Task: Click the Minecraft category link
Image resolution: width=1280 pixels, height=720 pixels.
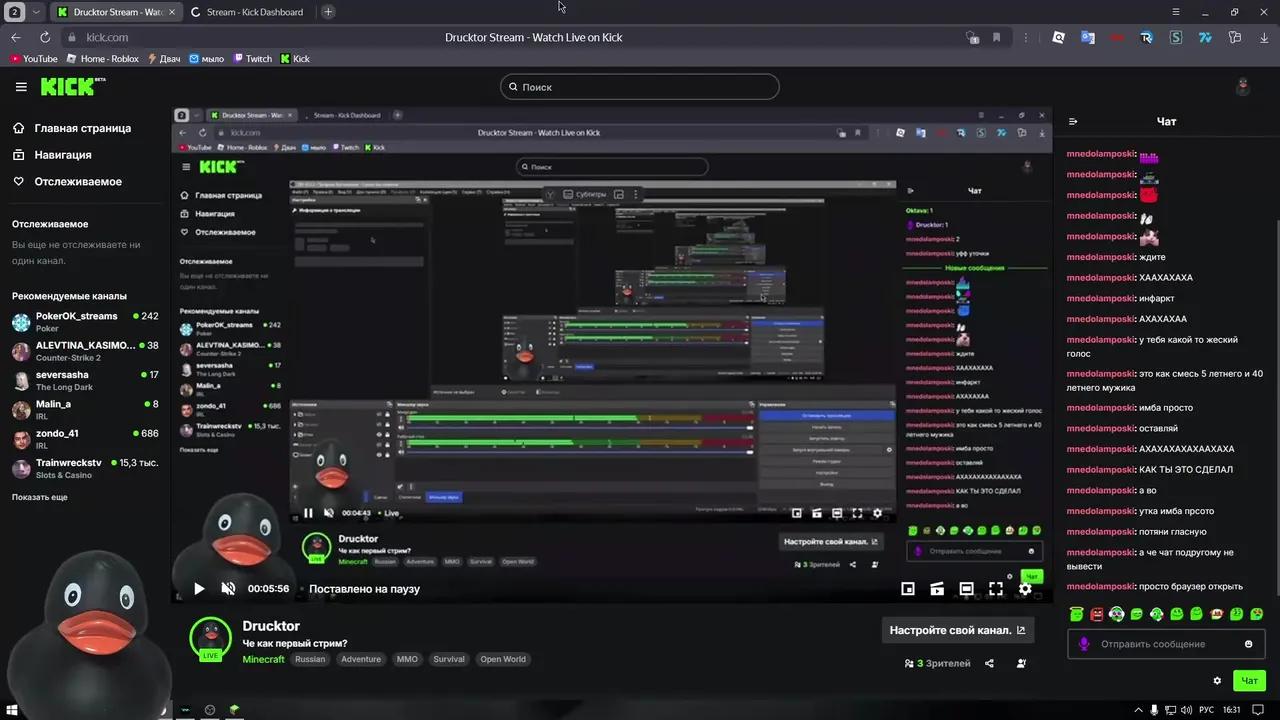Action: 264,659
